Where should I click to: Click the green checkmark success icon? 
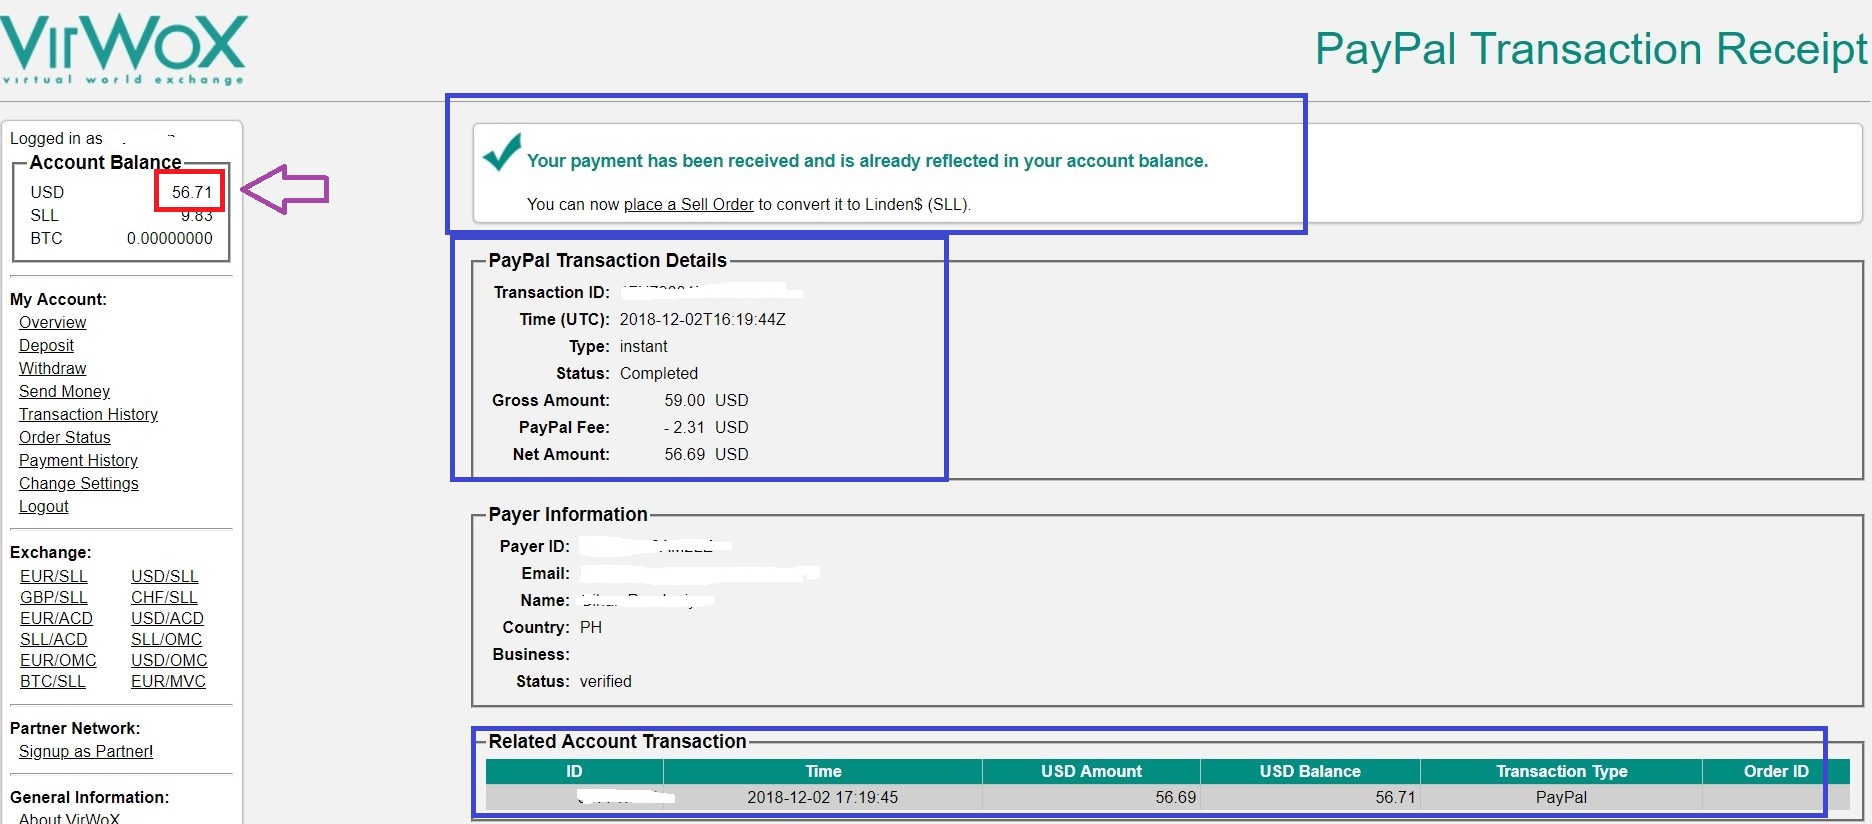(x=502, y=153)
